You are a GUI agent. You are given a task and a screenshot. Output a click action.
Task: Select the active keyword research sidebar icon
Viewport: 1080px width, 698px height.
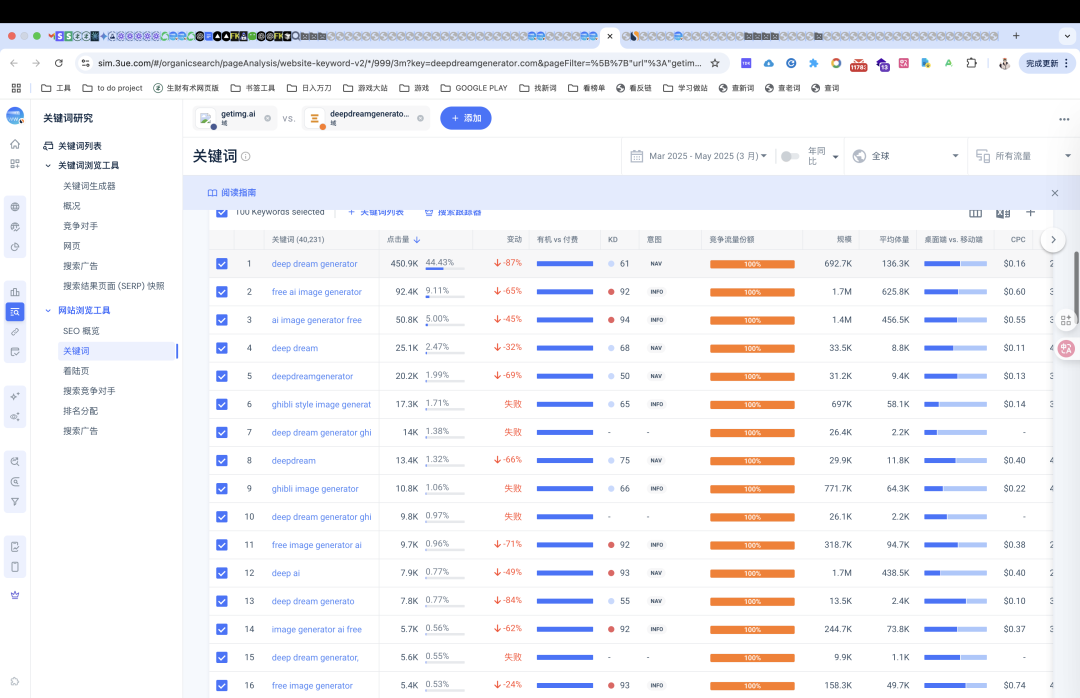click(15, 312)
